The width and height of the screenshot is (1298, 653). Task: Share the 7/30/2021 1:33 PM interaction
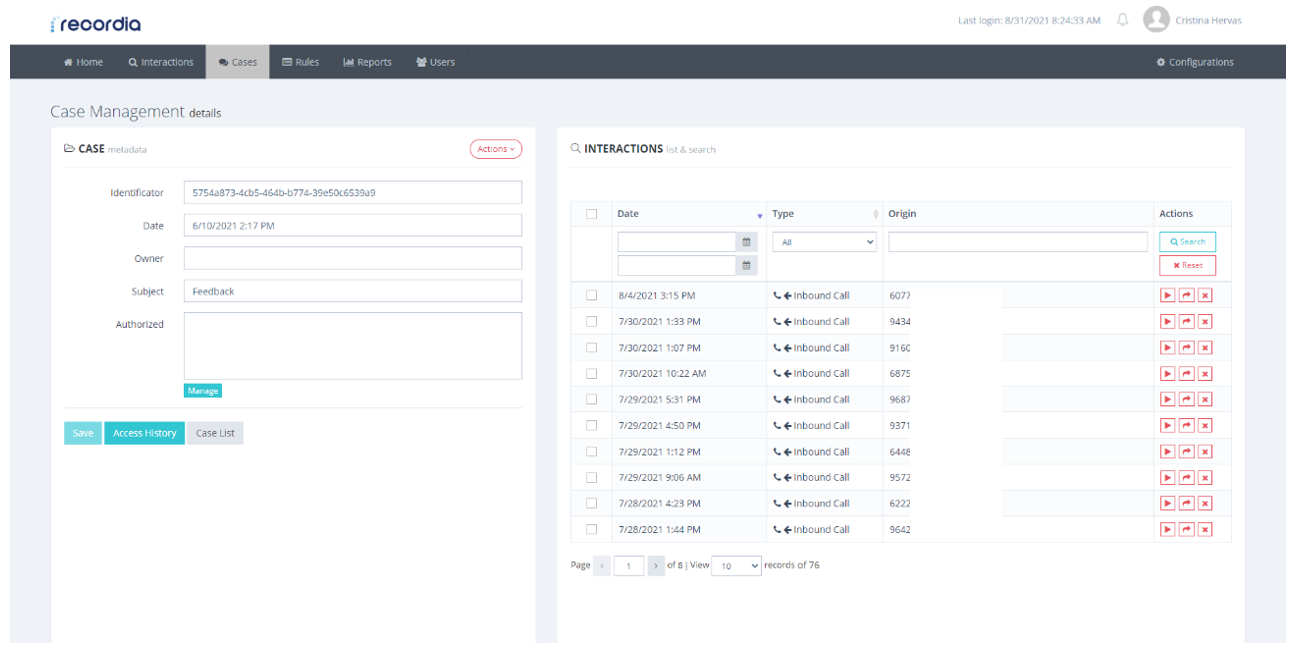pos(1186,322)
